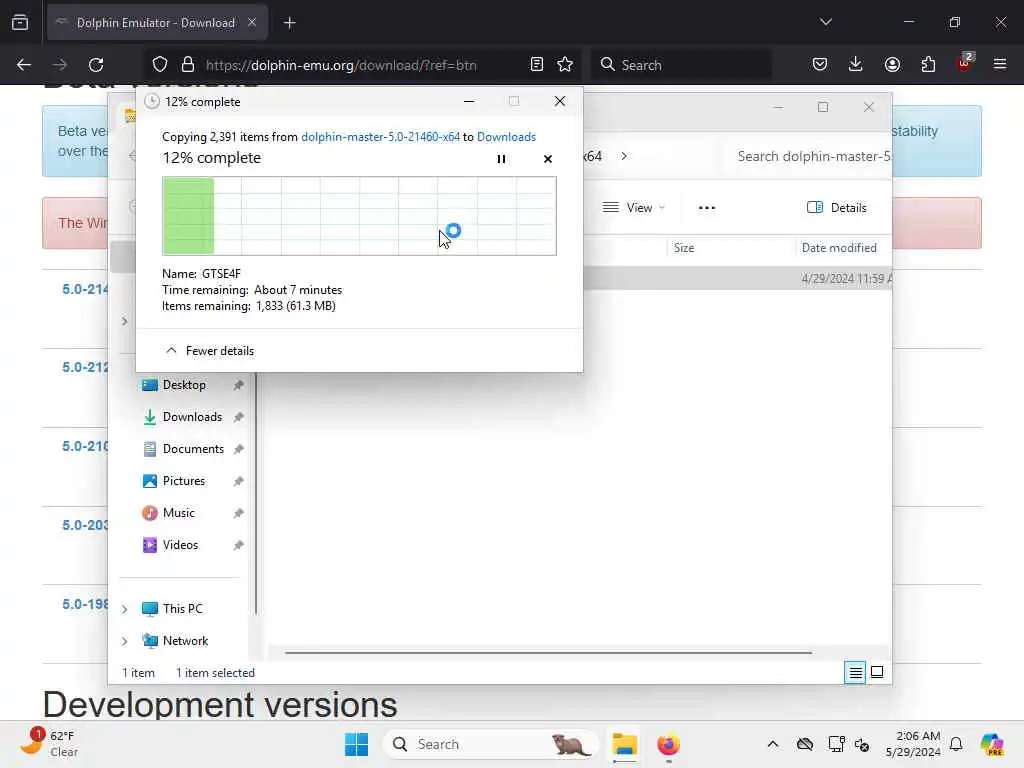This screenshot has height=768, width=1024.
Task: Click the pin icon beside Downloads
Action: click(238, 417)
